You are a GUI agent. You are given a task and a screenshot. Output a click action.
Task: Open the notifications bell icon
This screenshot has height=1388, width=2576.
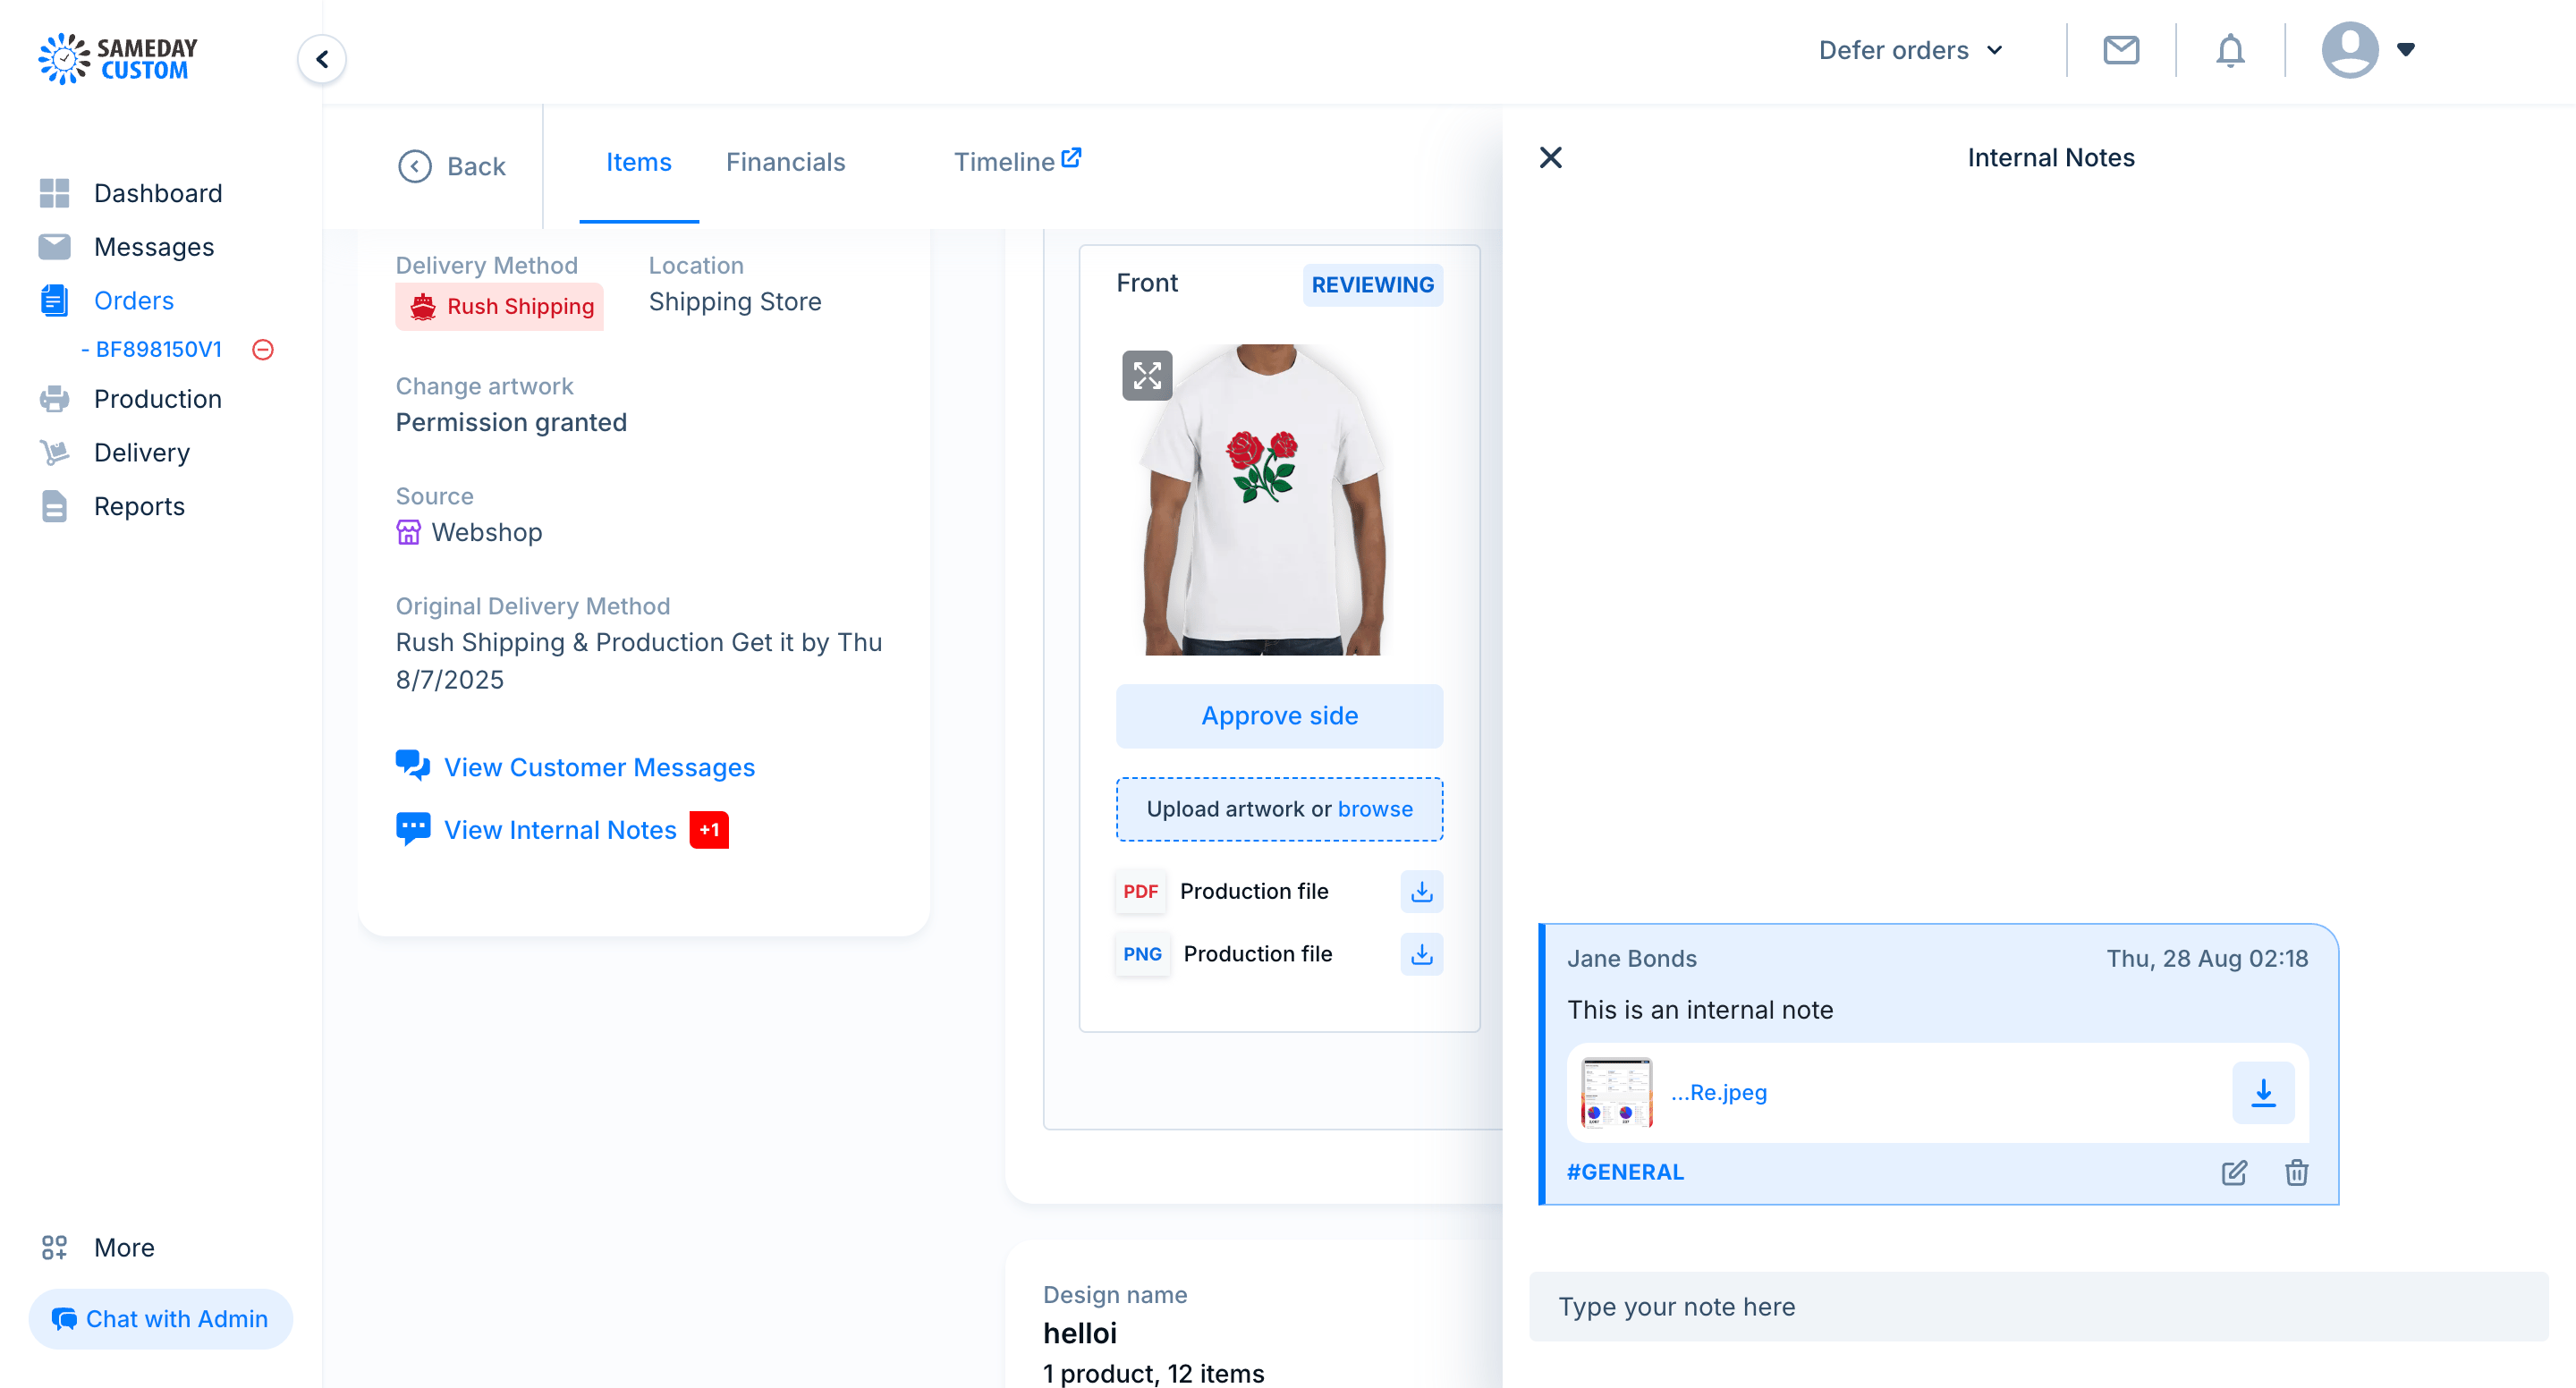[2230, 50]
